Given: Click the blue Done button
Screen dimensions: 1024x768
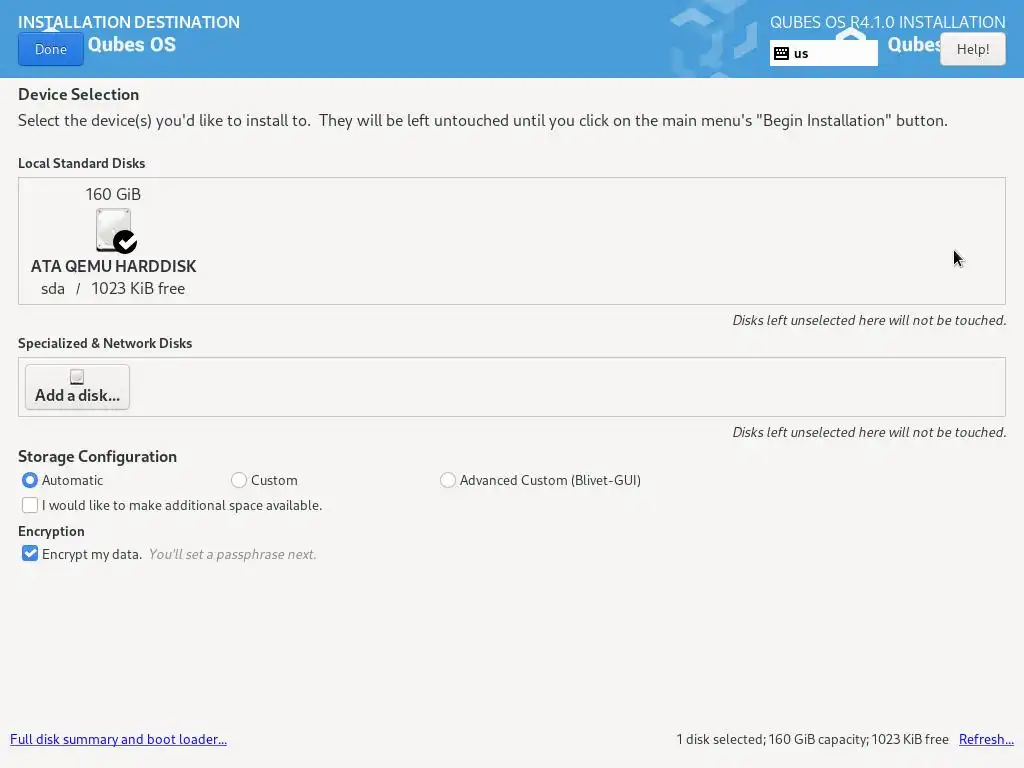Looking at the screenshot, I should pyautogui.click(x=50, y=50).
